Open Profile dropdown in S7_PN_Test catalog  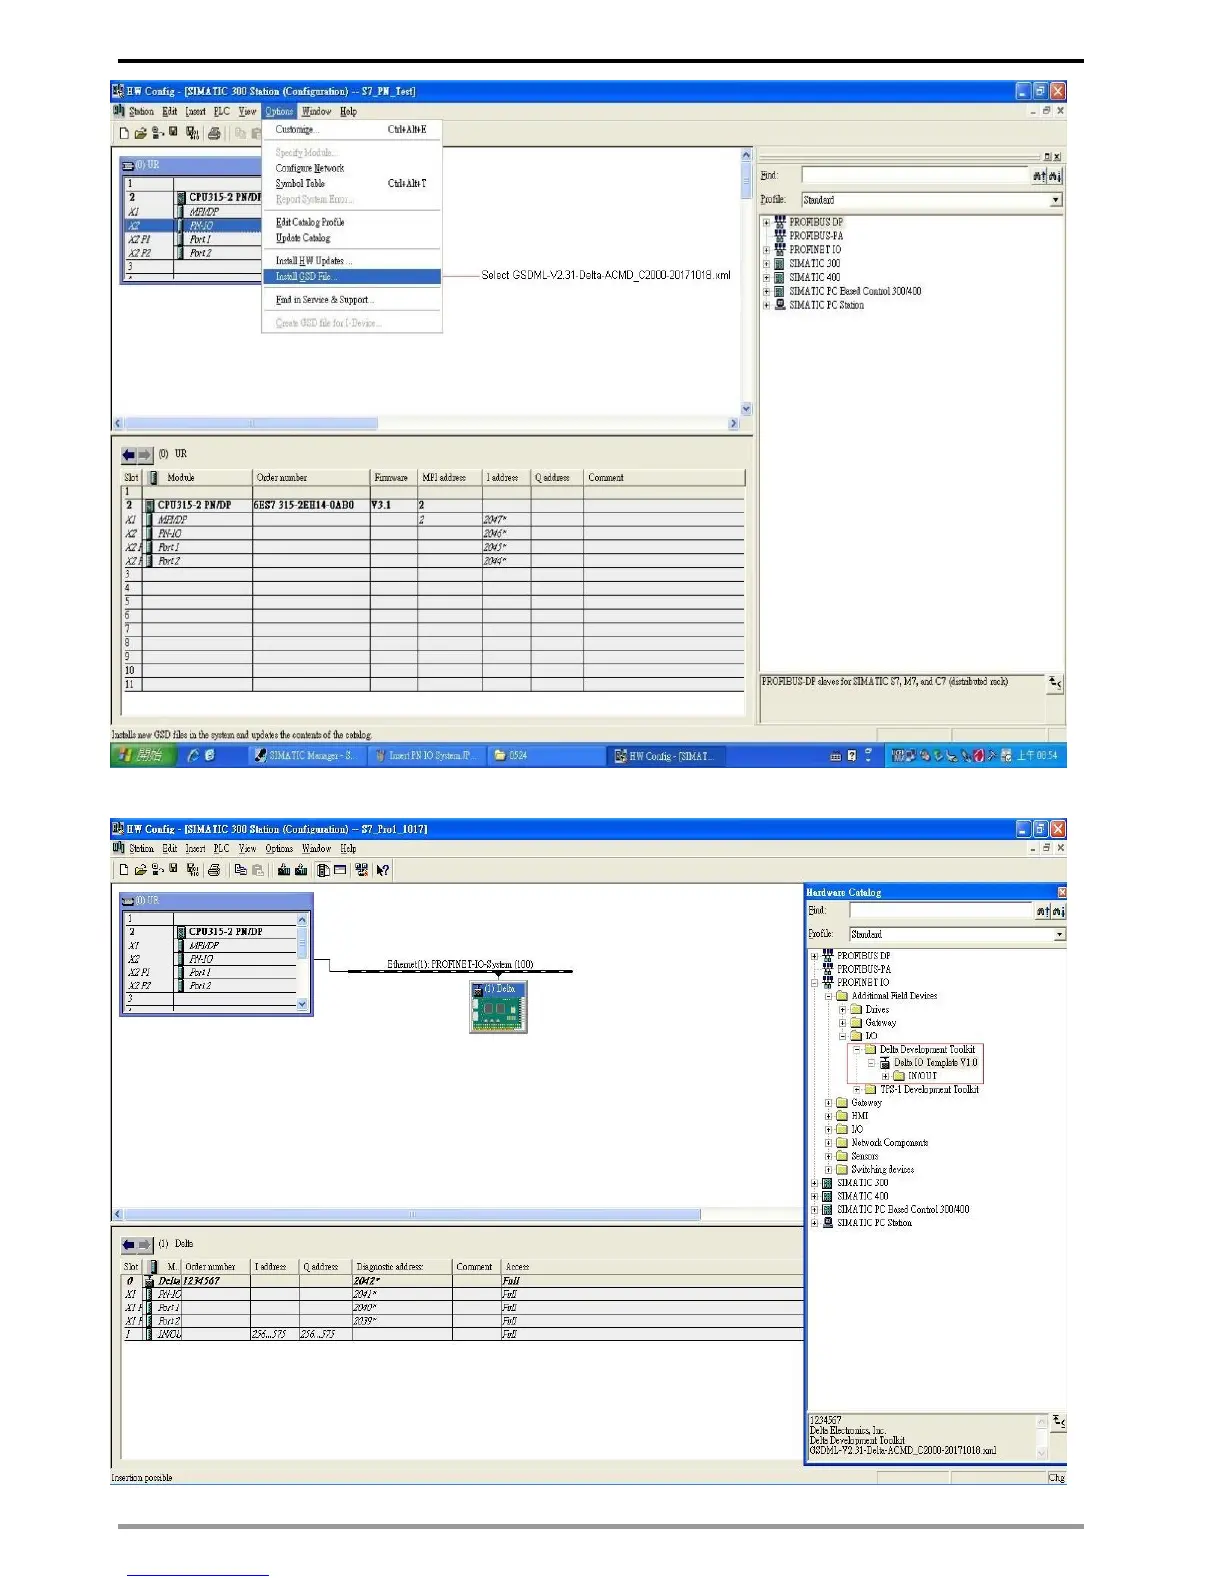coord(1056,200)
